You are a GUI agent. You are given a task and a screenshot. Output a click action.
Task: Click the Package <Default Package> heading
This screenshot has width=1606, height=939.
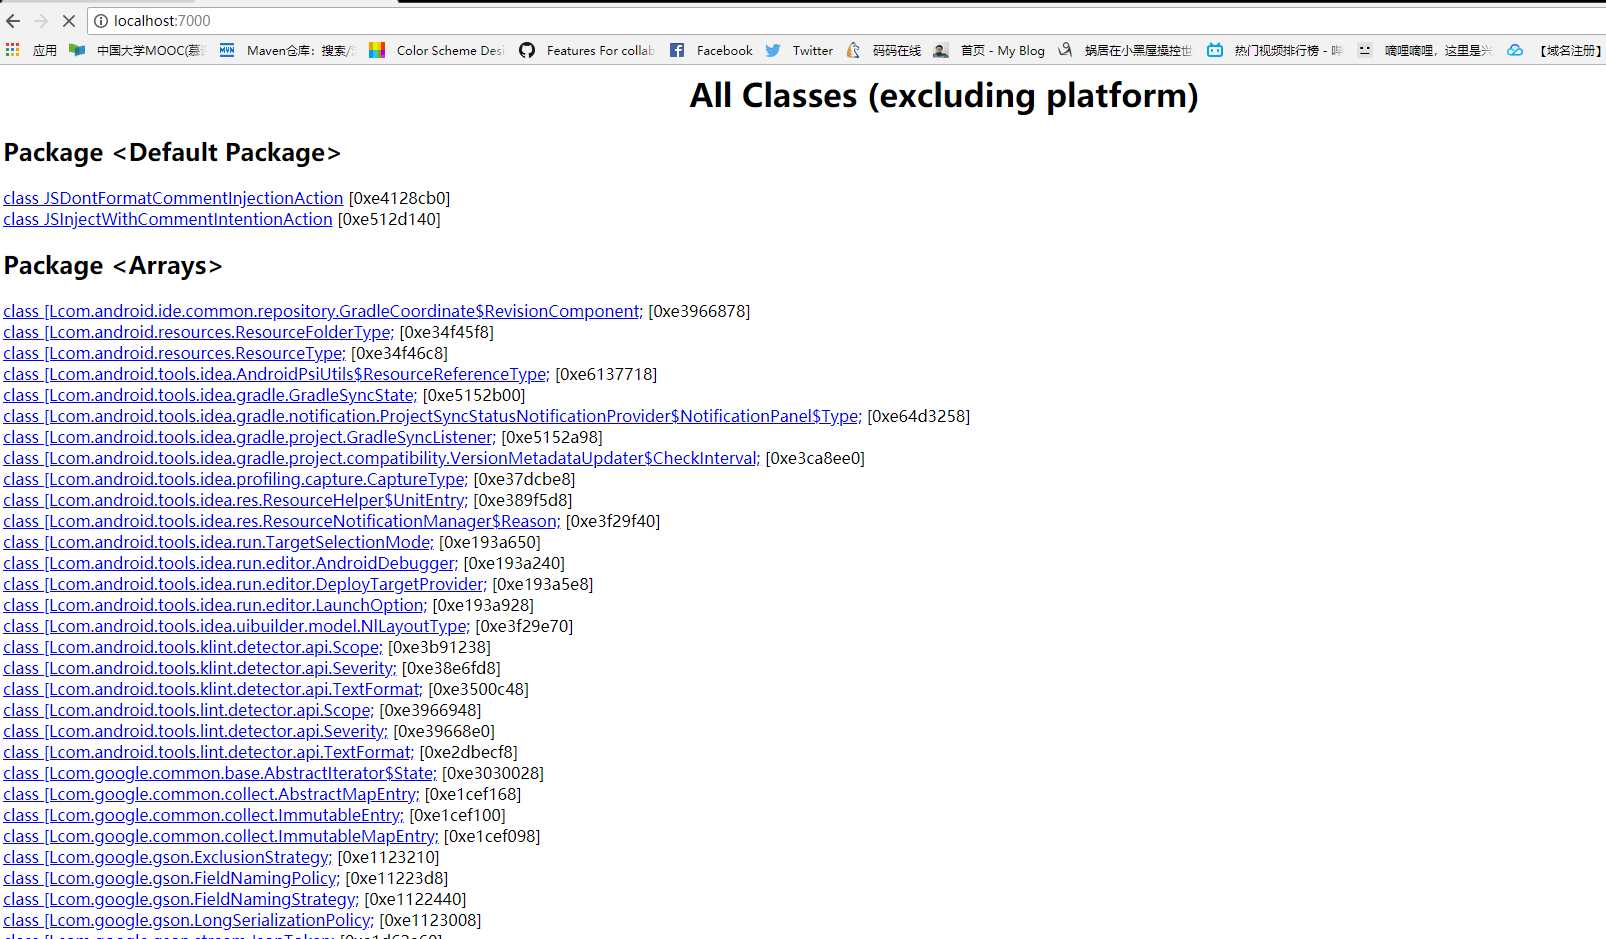(x=172, y=152)
